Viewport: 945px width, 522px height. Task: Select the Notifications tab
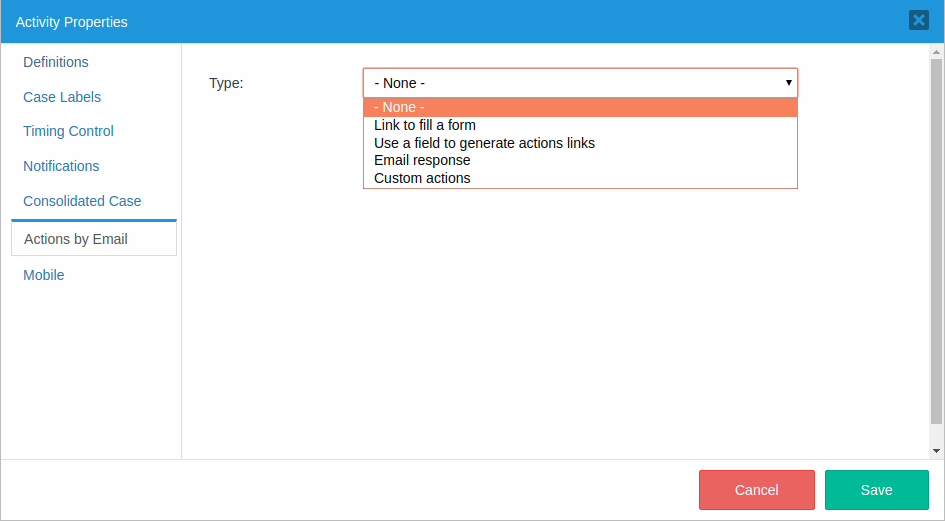61,166
